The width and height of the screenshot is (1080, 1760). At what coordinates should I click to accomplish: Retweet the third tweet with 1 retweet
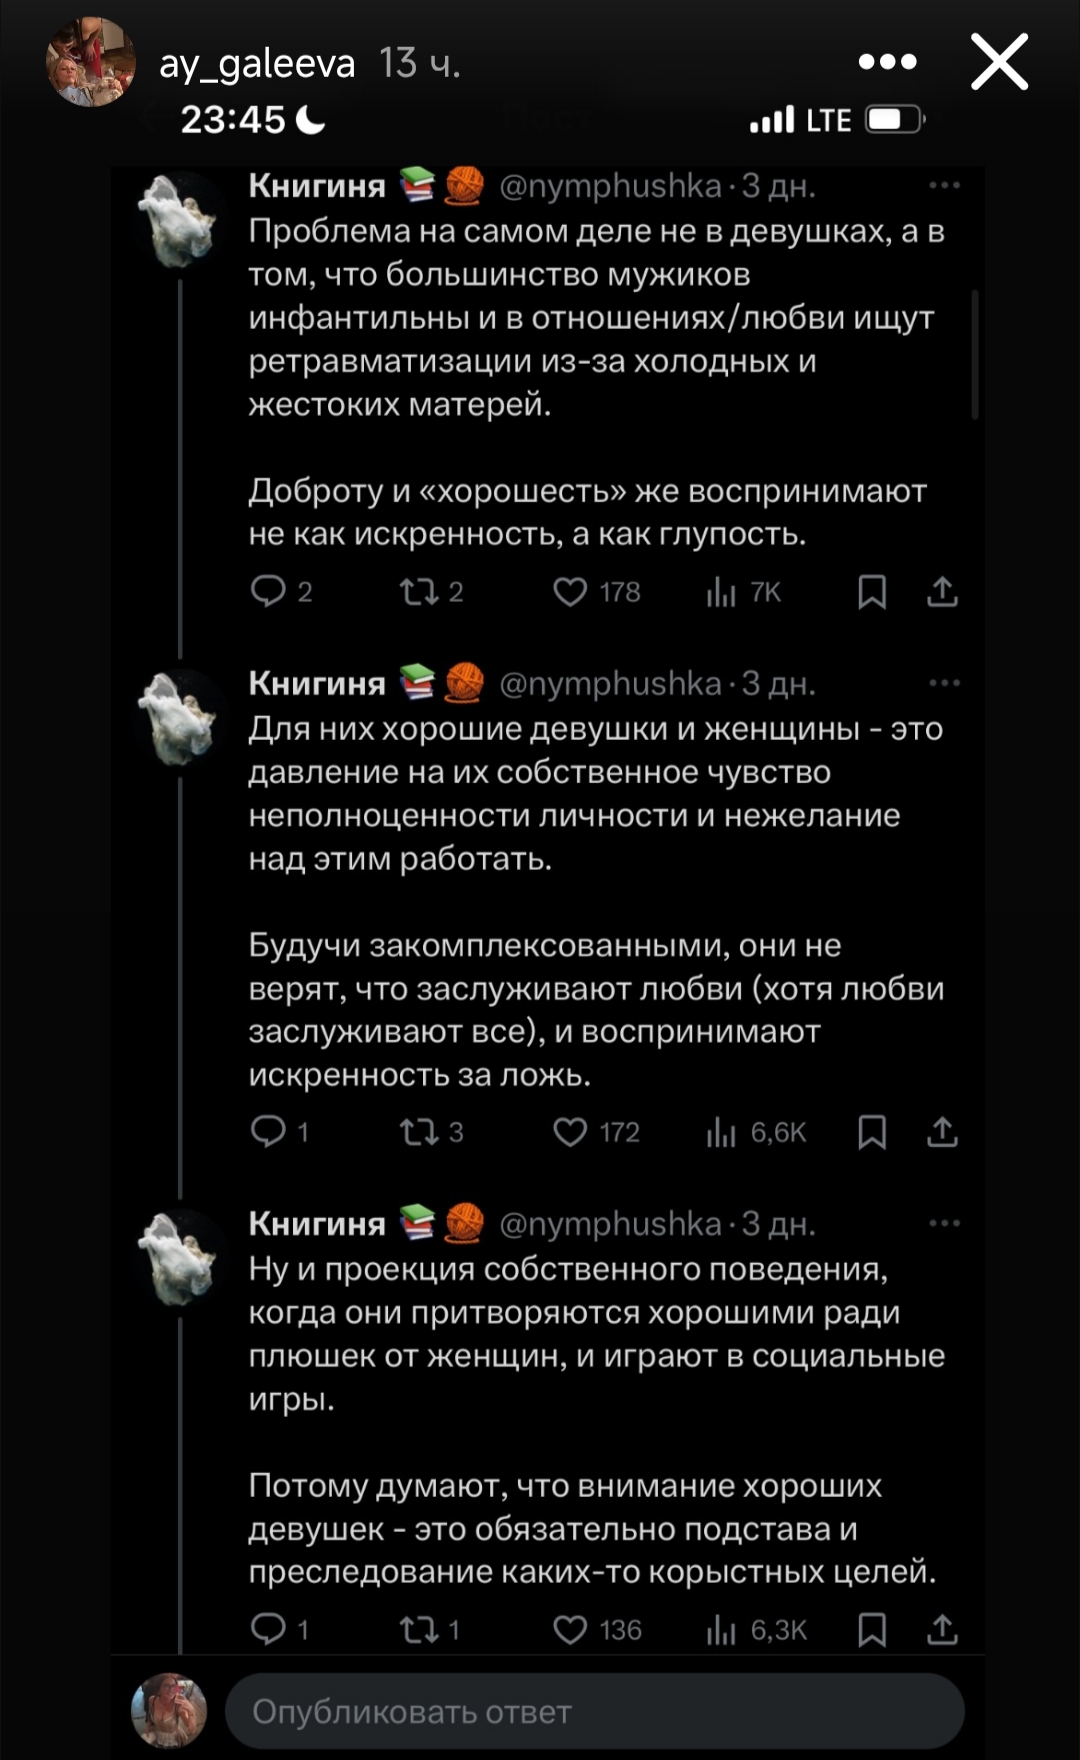[430, 1630]
